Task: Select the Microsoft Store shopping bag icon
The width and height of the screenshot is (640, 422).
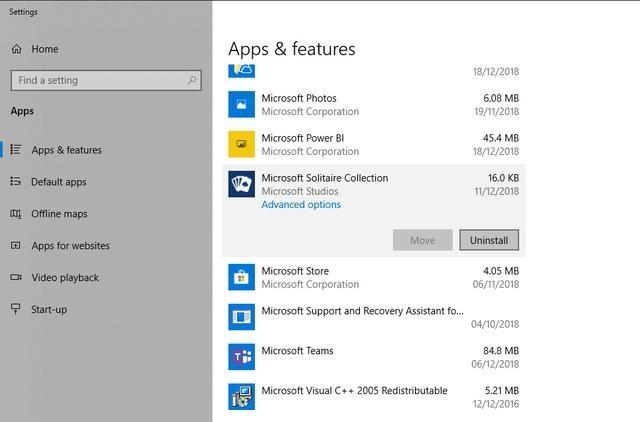Action: click(242, 277)
